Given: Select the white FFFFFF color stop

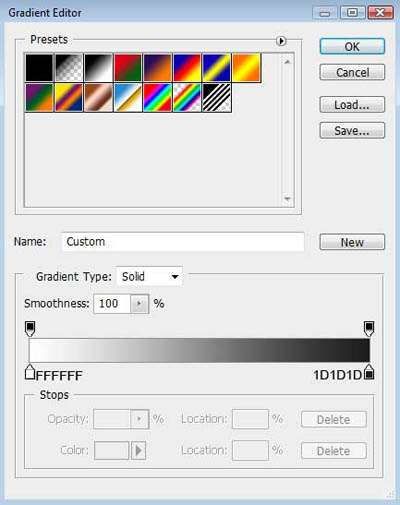Looking at the screenshot, I should (x=30, y=372).
